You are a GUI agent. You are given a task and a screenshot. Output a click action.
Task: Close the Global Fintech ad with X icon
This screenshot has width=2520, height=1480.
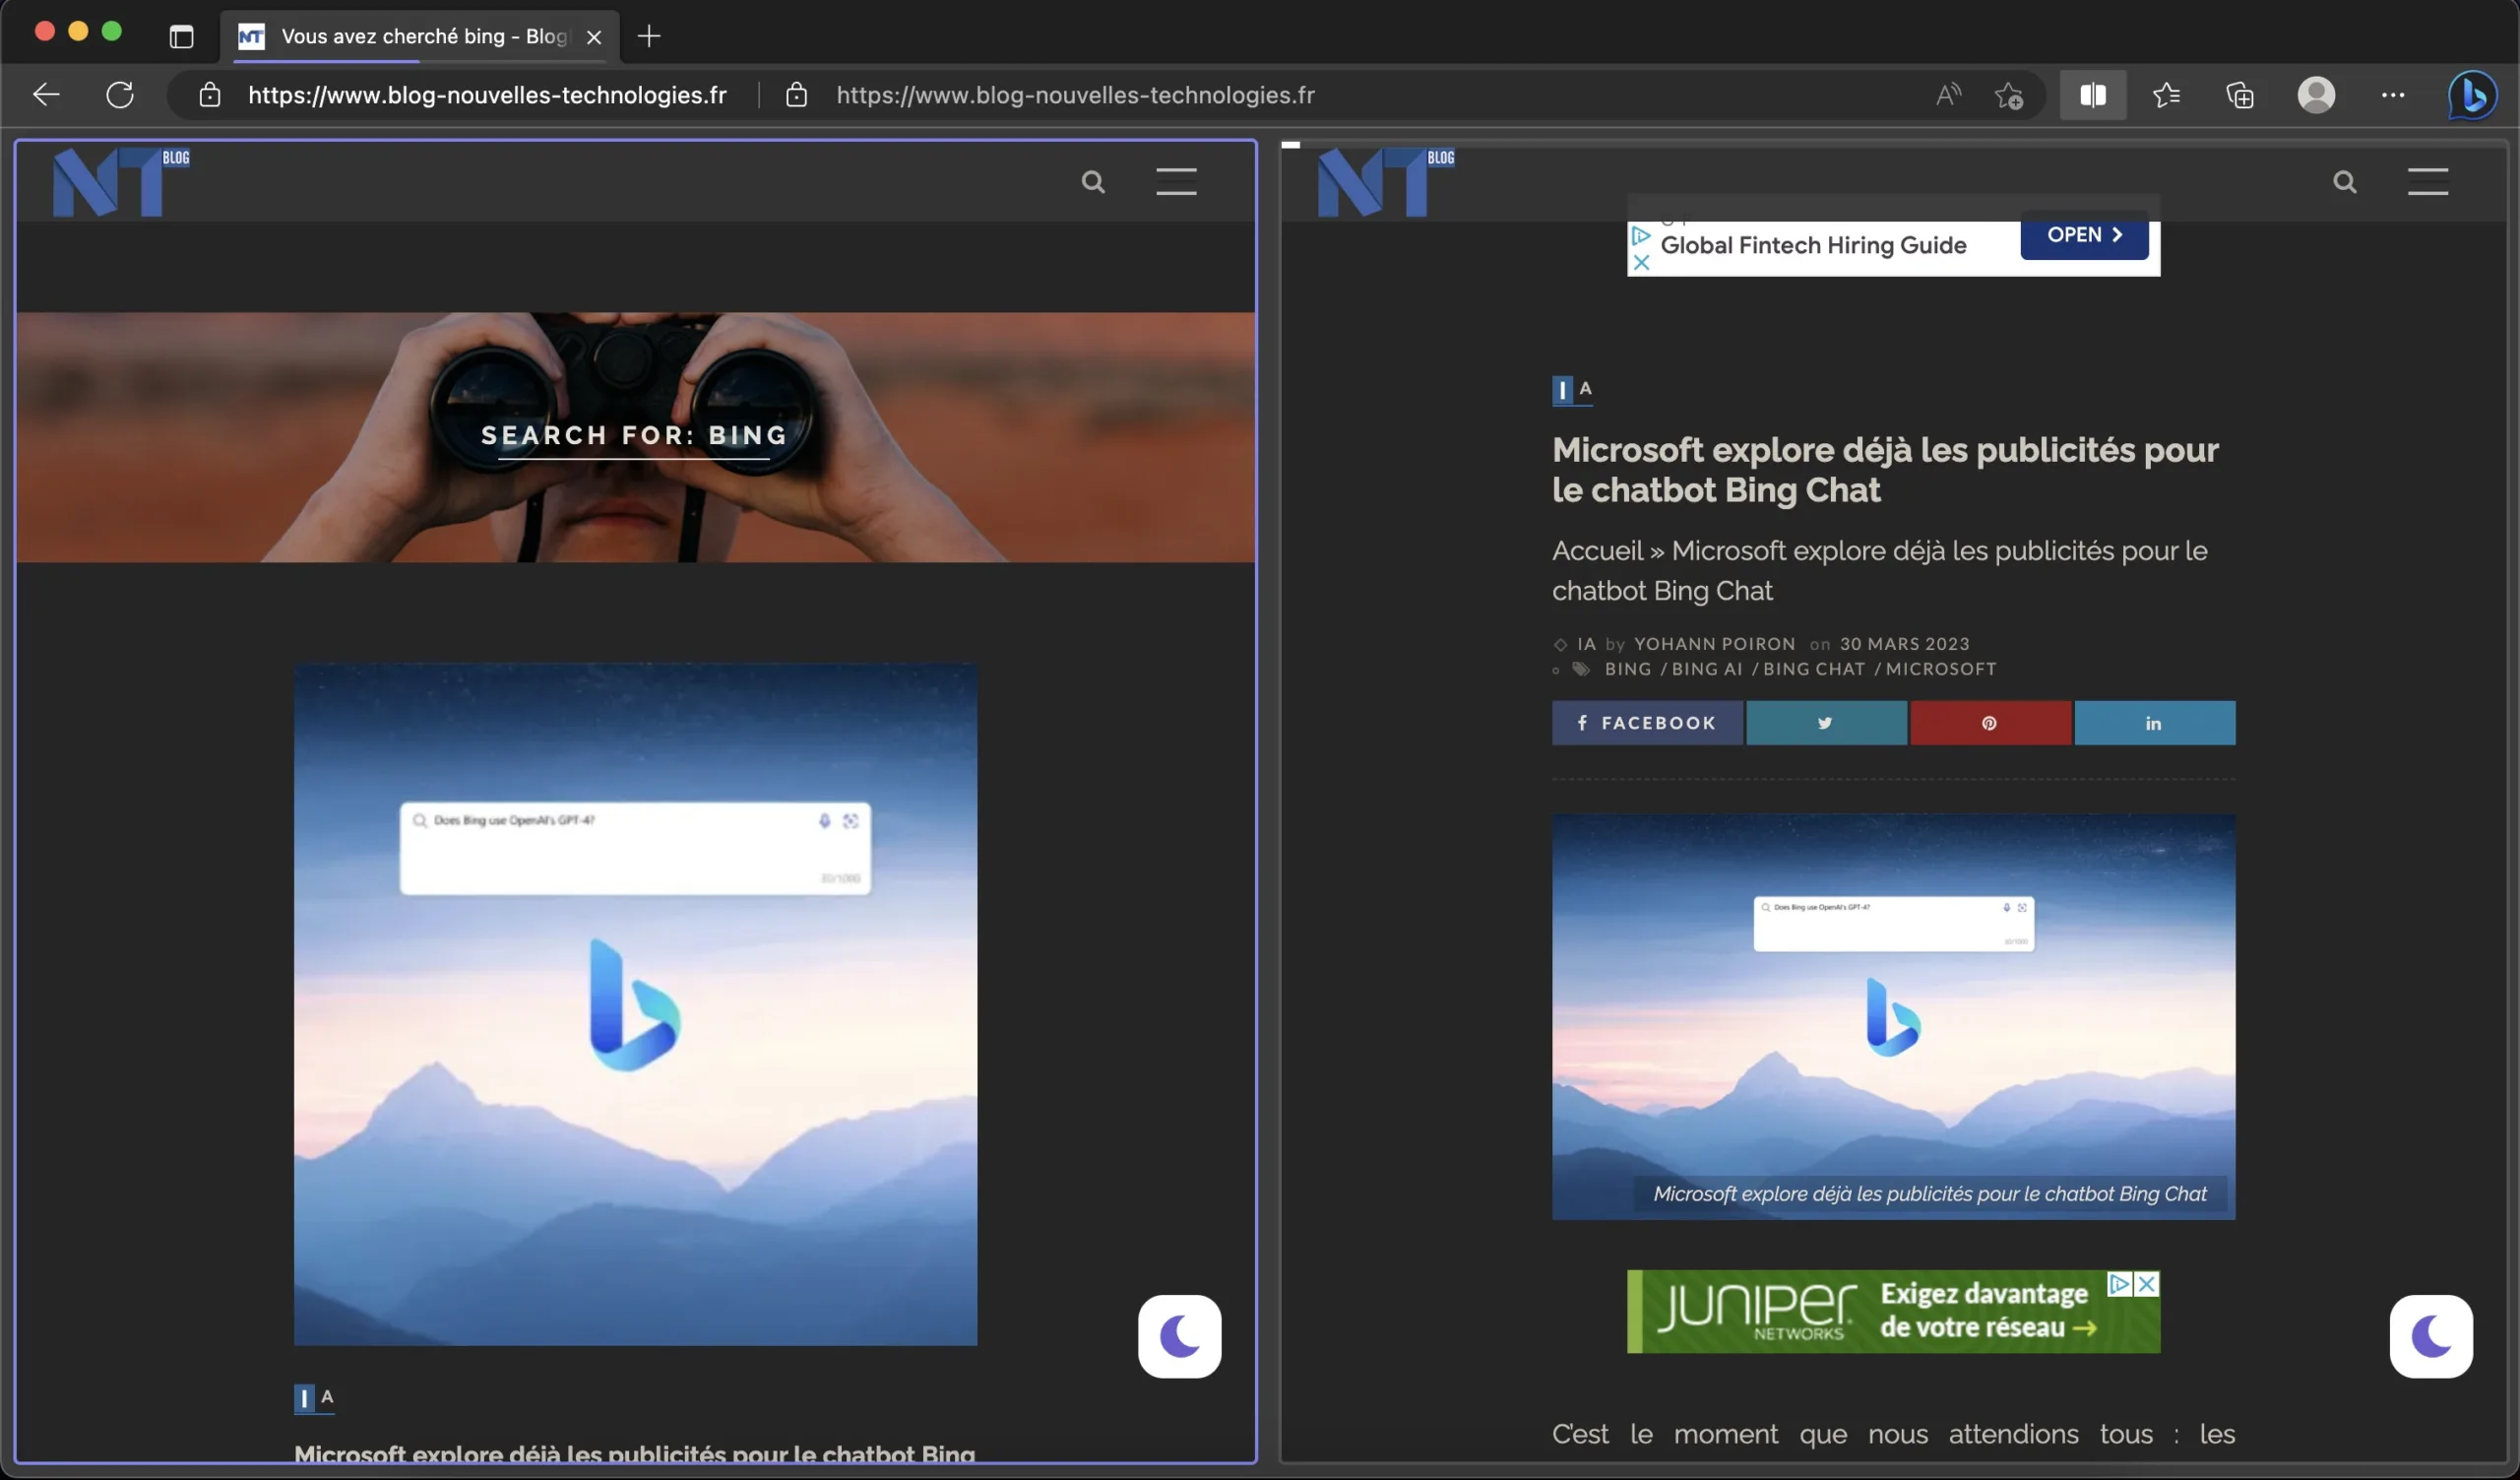(x=1641, y=263)
